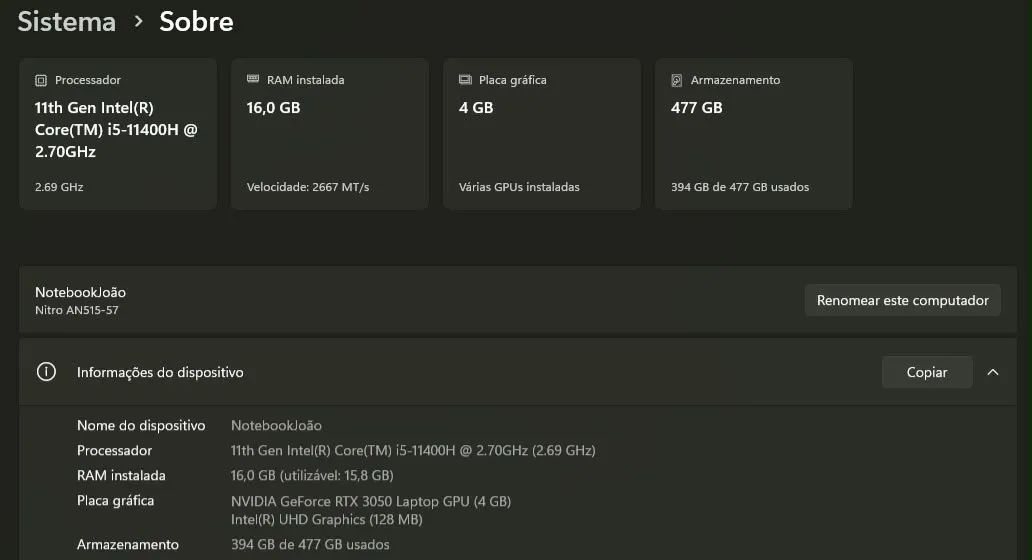Click Várias GPUs instaladas text
This screenshot has width=1032, height=560.
click(519, 187)
